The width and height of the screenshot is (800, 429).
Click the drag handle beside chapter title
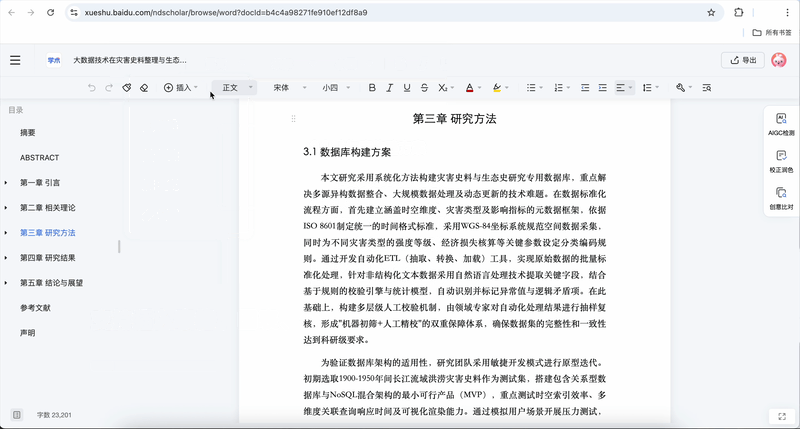pos(293,119)
